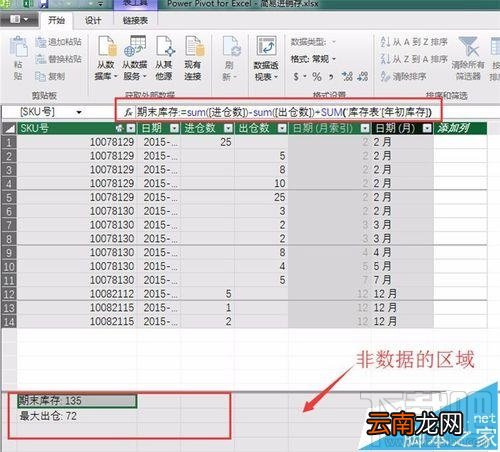Viewport: 500px width, 452px height.
Task: Sort from Z to A (从 Z 到 A 排序)
Action: point(414,59)
